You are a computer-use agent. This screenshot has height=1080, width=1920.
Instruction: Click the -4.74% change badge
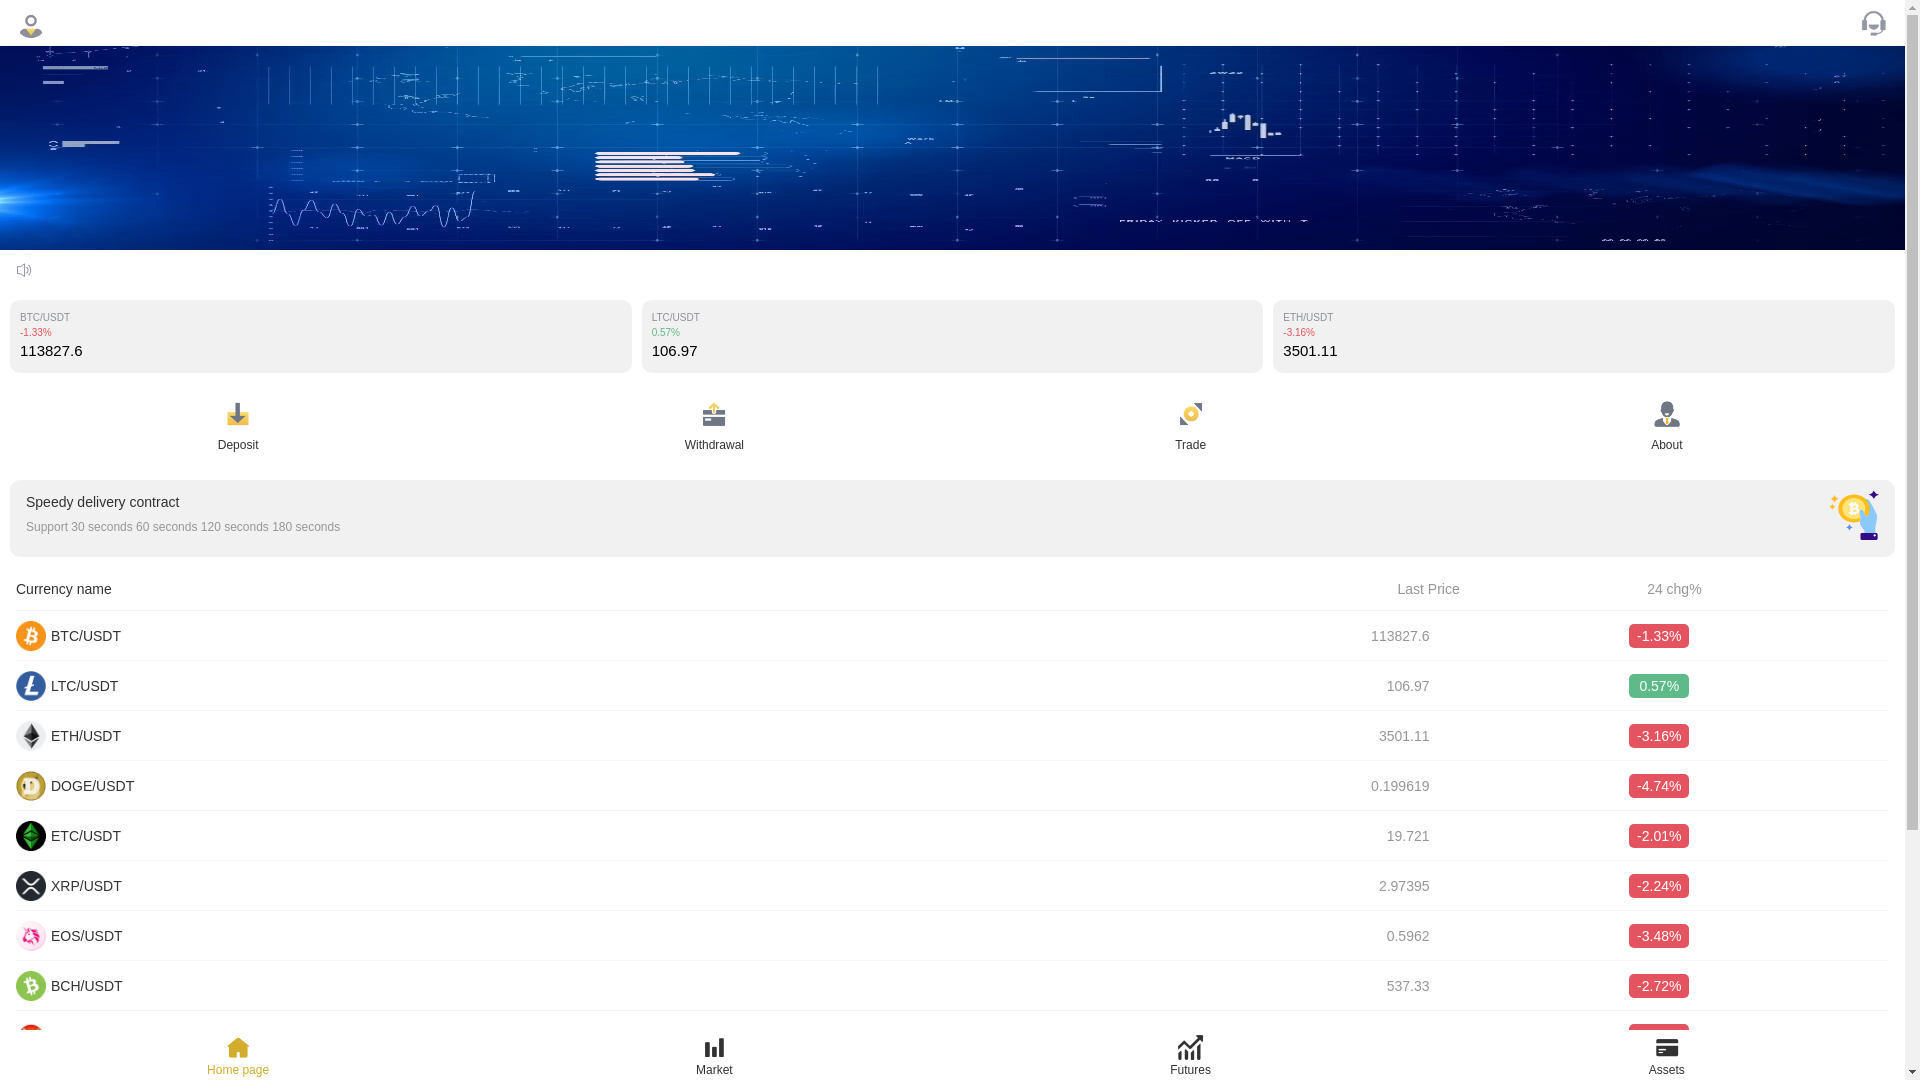coord(1658,786)
